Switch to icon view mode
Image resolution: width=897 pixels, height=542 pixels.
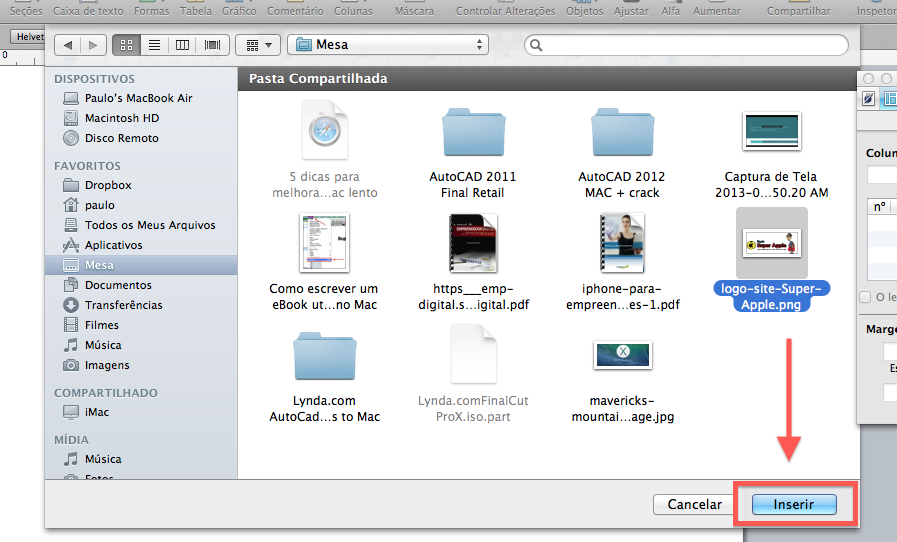click(127, 45)
